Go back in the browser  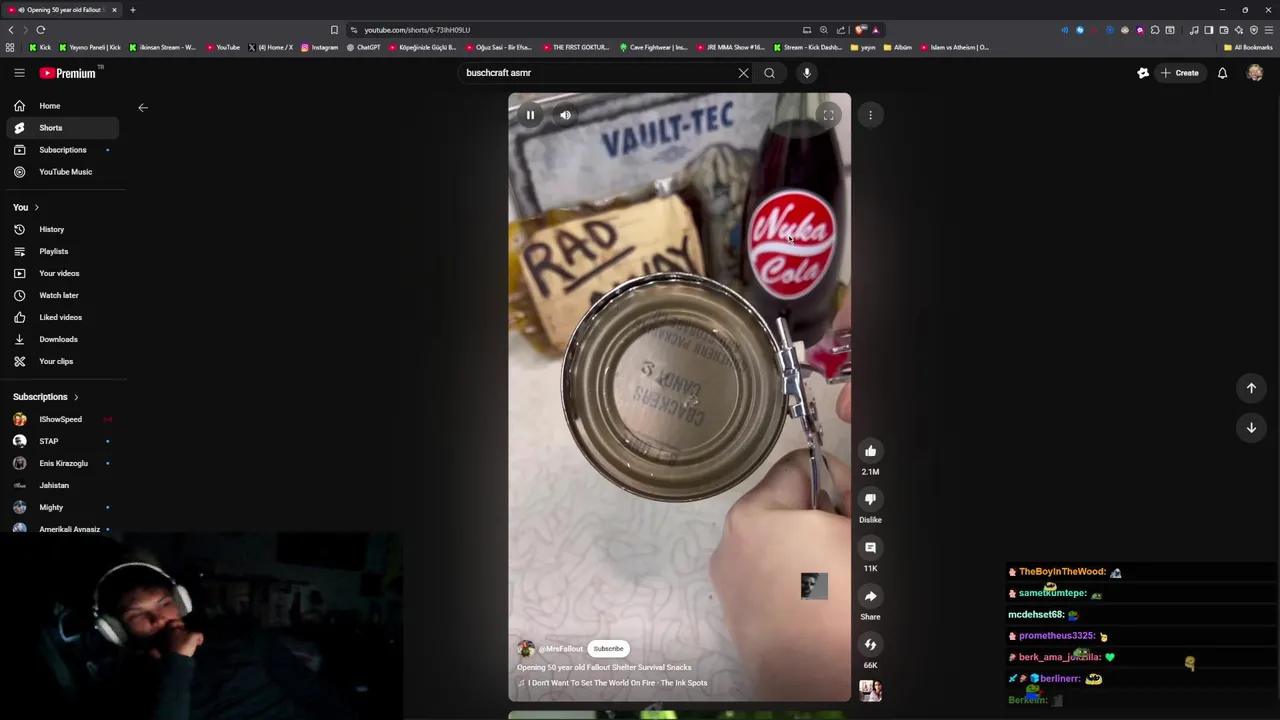(x=11, y=30)
